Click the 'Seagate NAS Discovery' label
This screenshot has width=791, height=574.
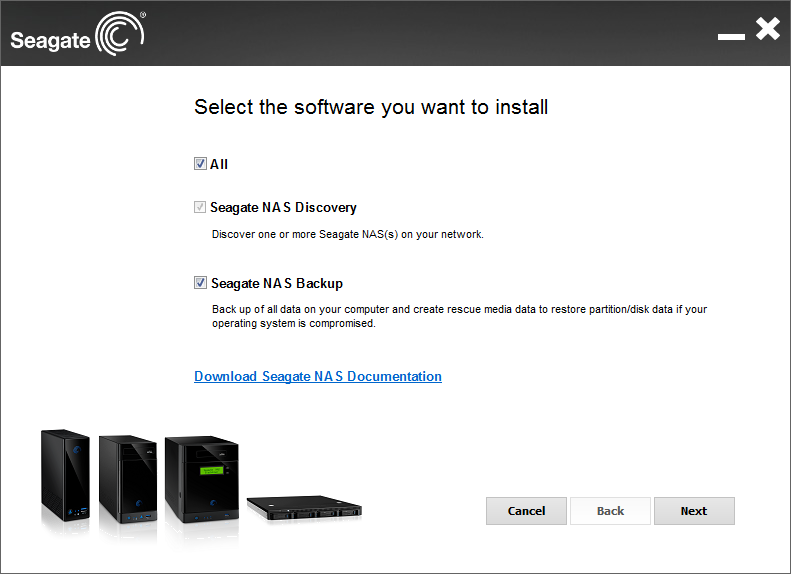[x=284, y=207]
